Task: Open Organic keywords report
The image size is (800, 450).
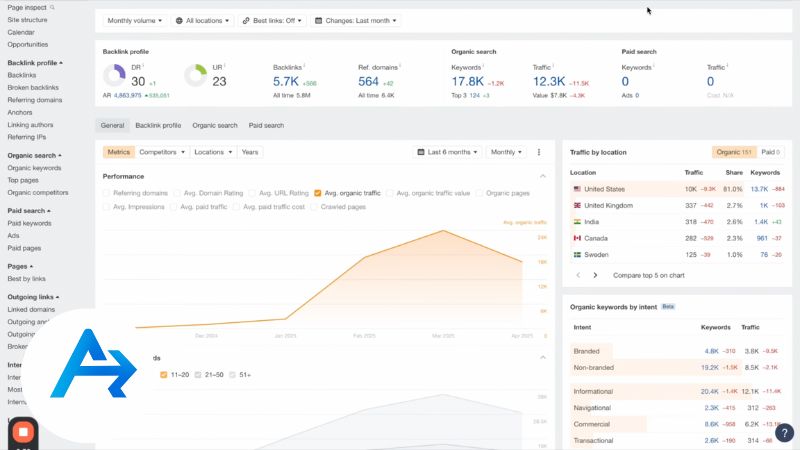Action: [x=34, y=168]
